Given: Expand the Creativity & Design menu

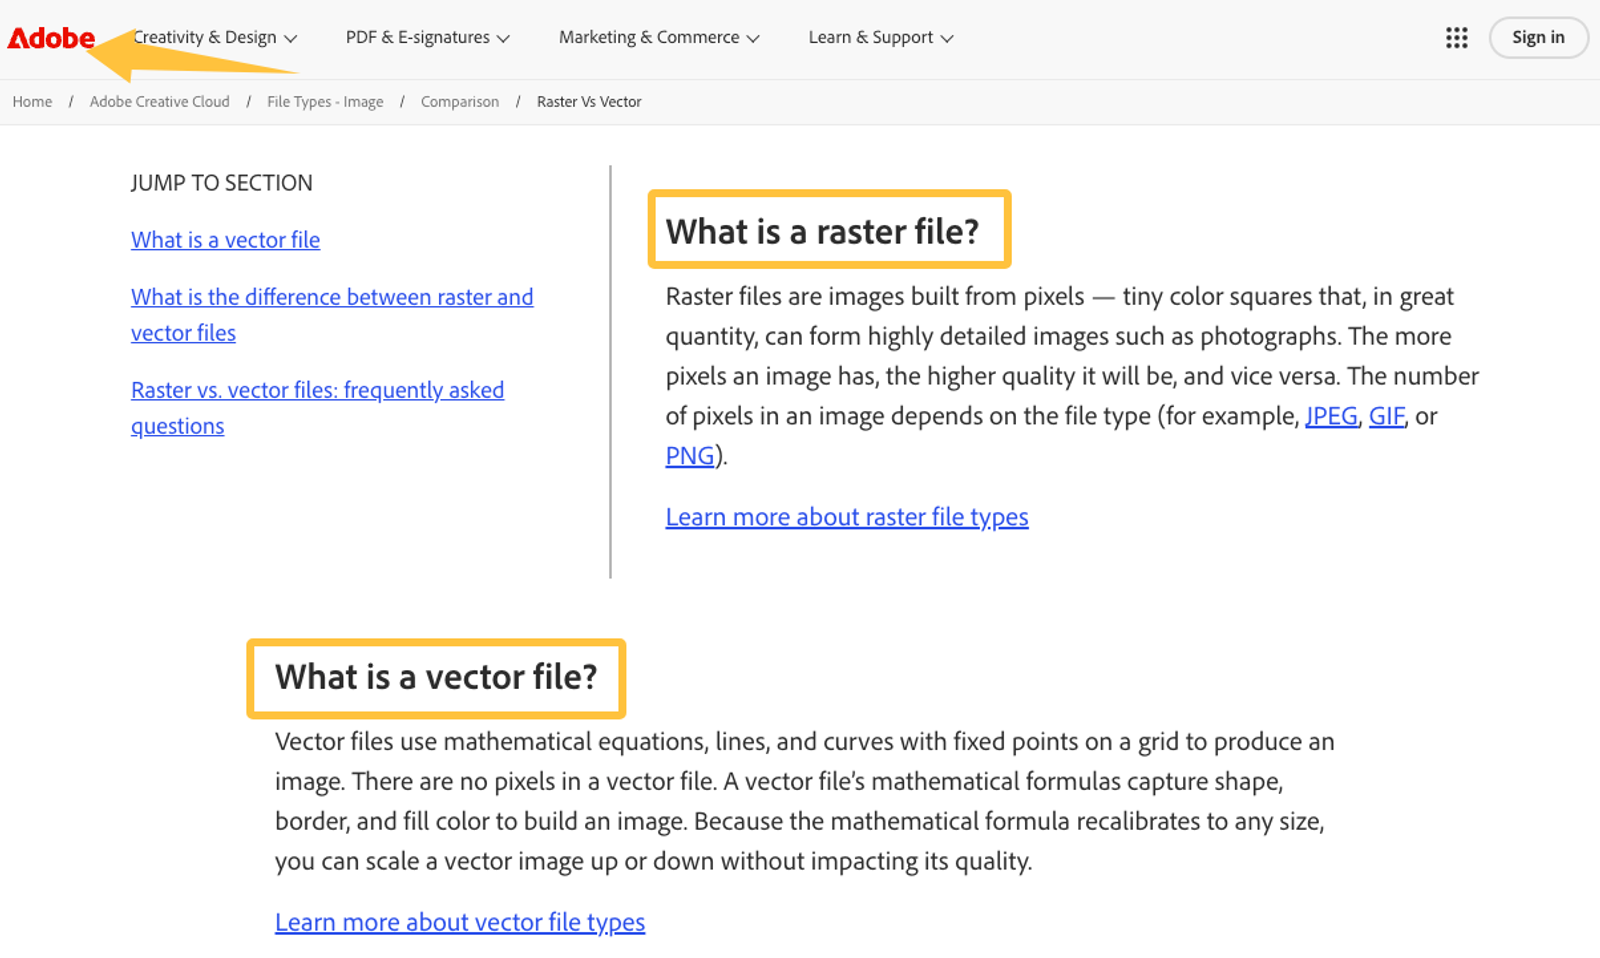Looking at the screenshot, I should (215, 38).
